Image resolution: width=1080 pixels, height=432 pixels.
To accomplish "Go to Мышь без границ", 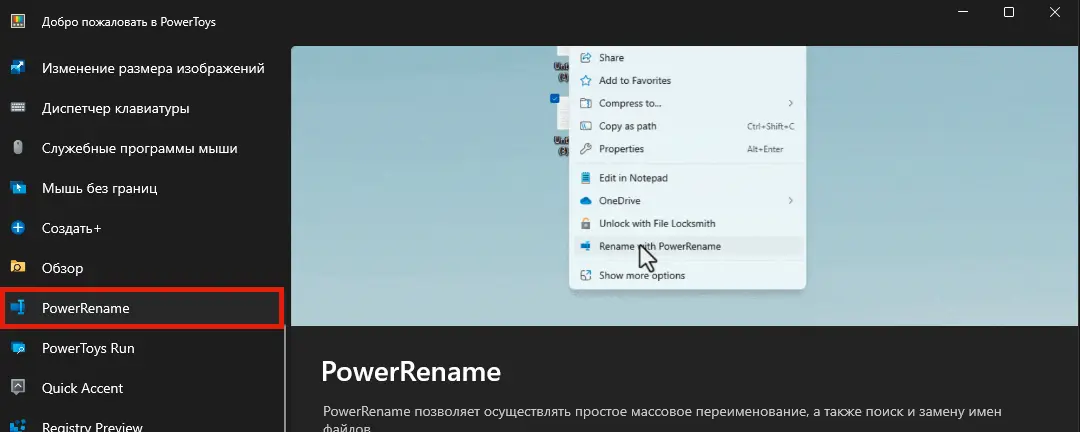I will pyautogui.click(x=99, y=188).
